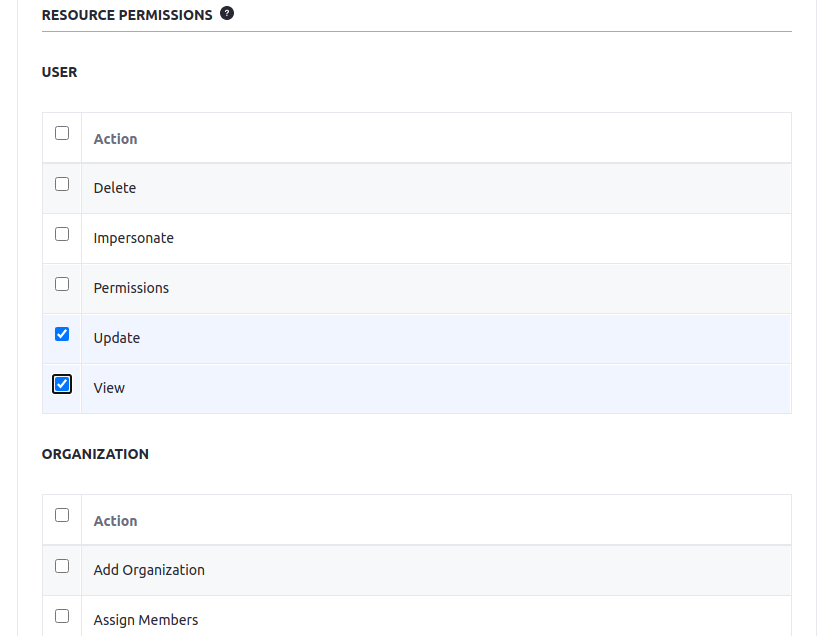Click the Delete row label
Viewport: 839px width, 636px height.
coord(115,188)
